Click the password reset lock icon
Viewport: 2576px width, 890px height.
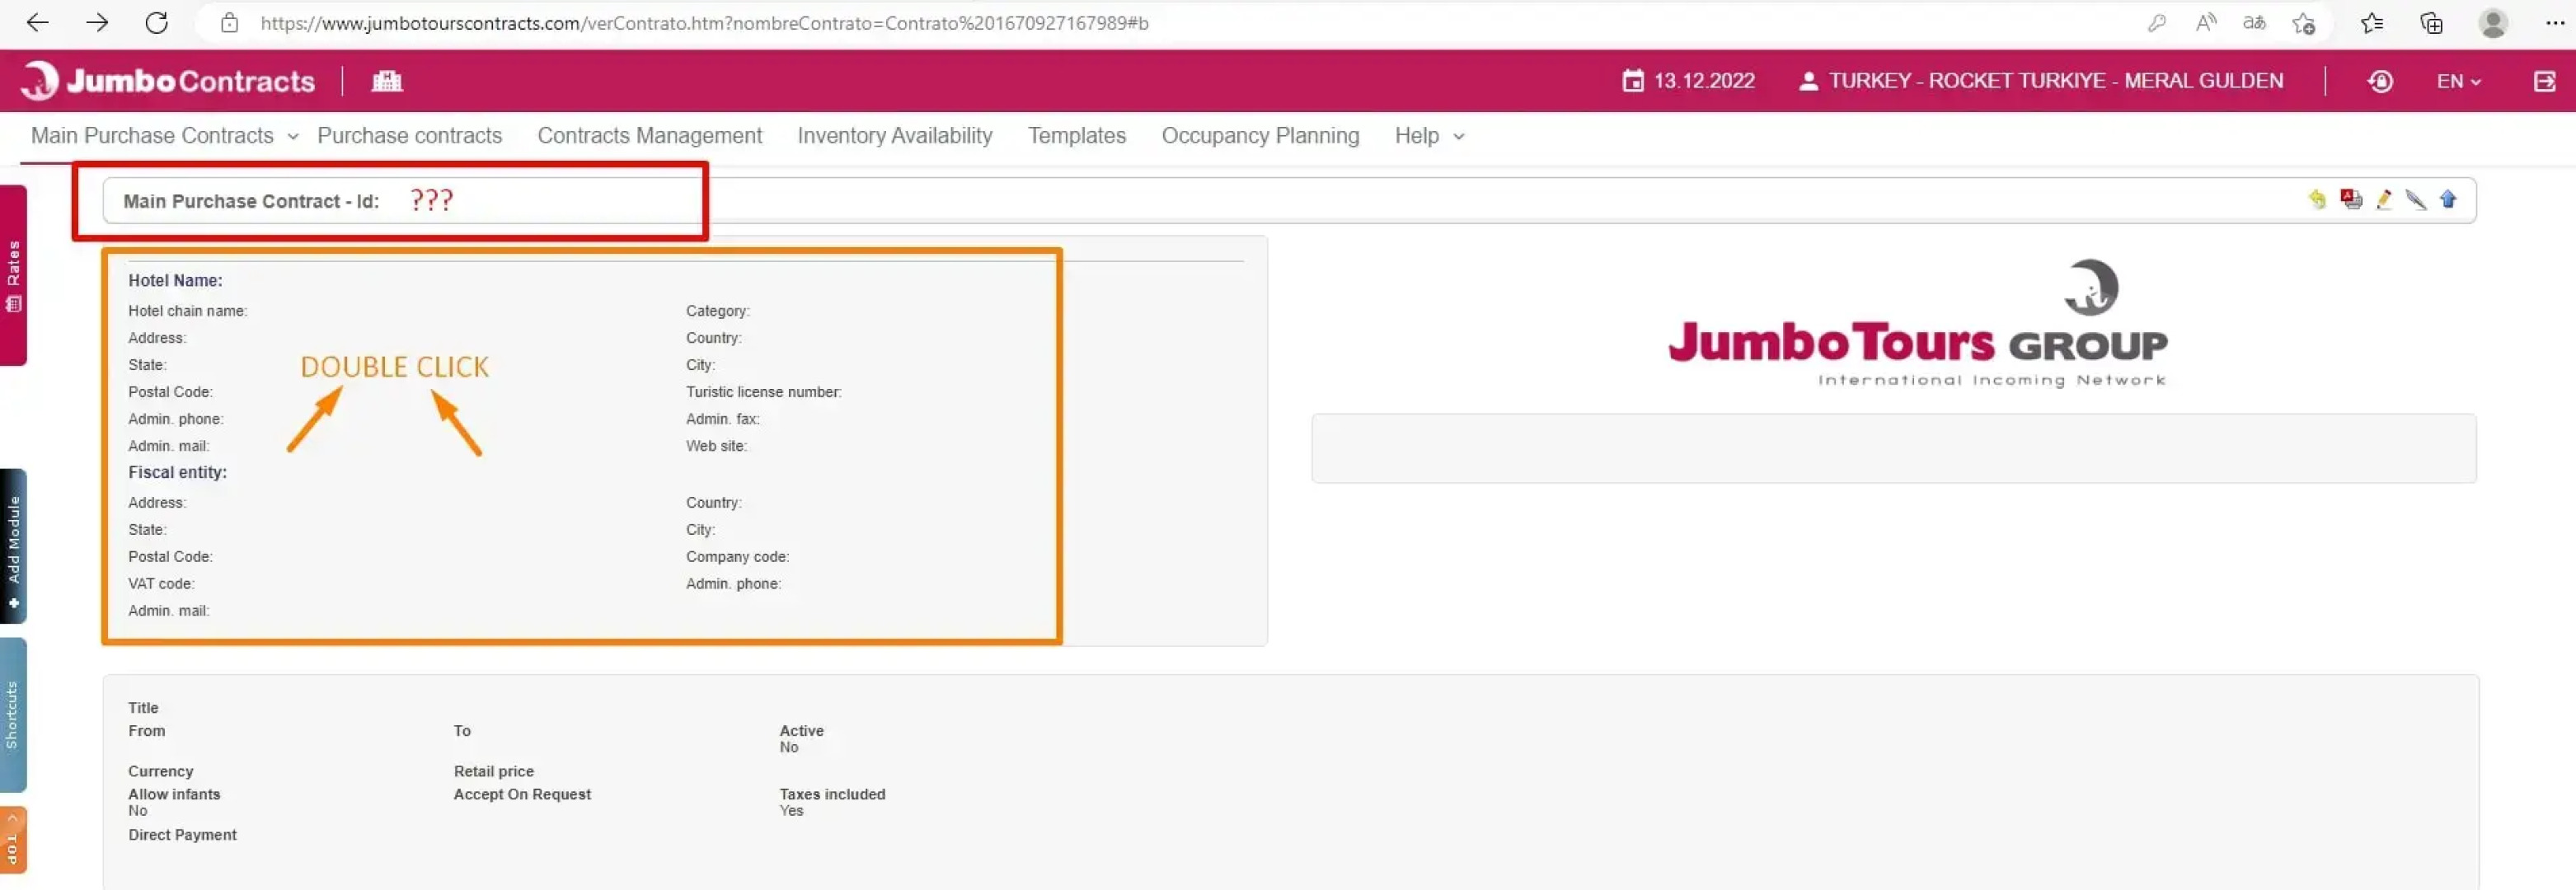[2380, 81]
